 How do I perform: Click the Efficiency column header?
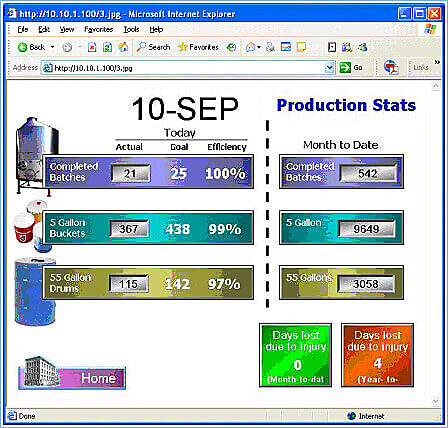227,147
